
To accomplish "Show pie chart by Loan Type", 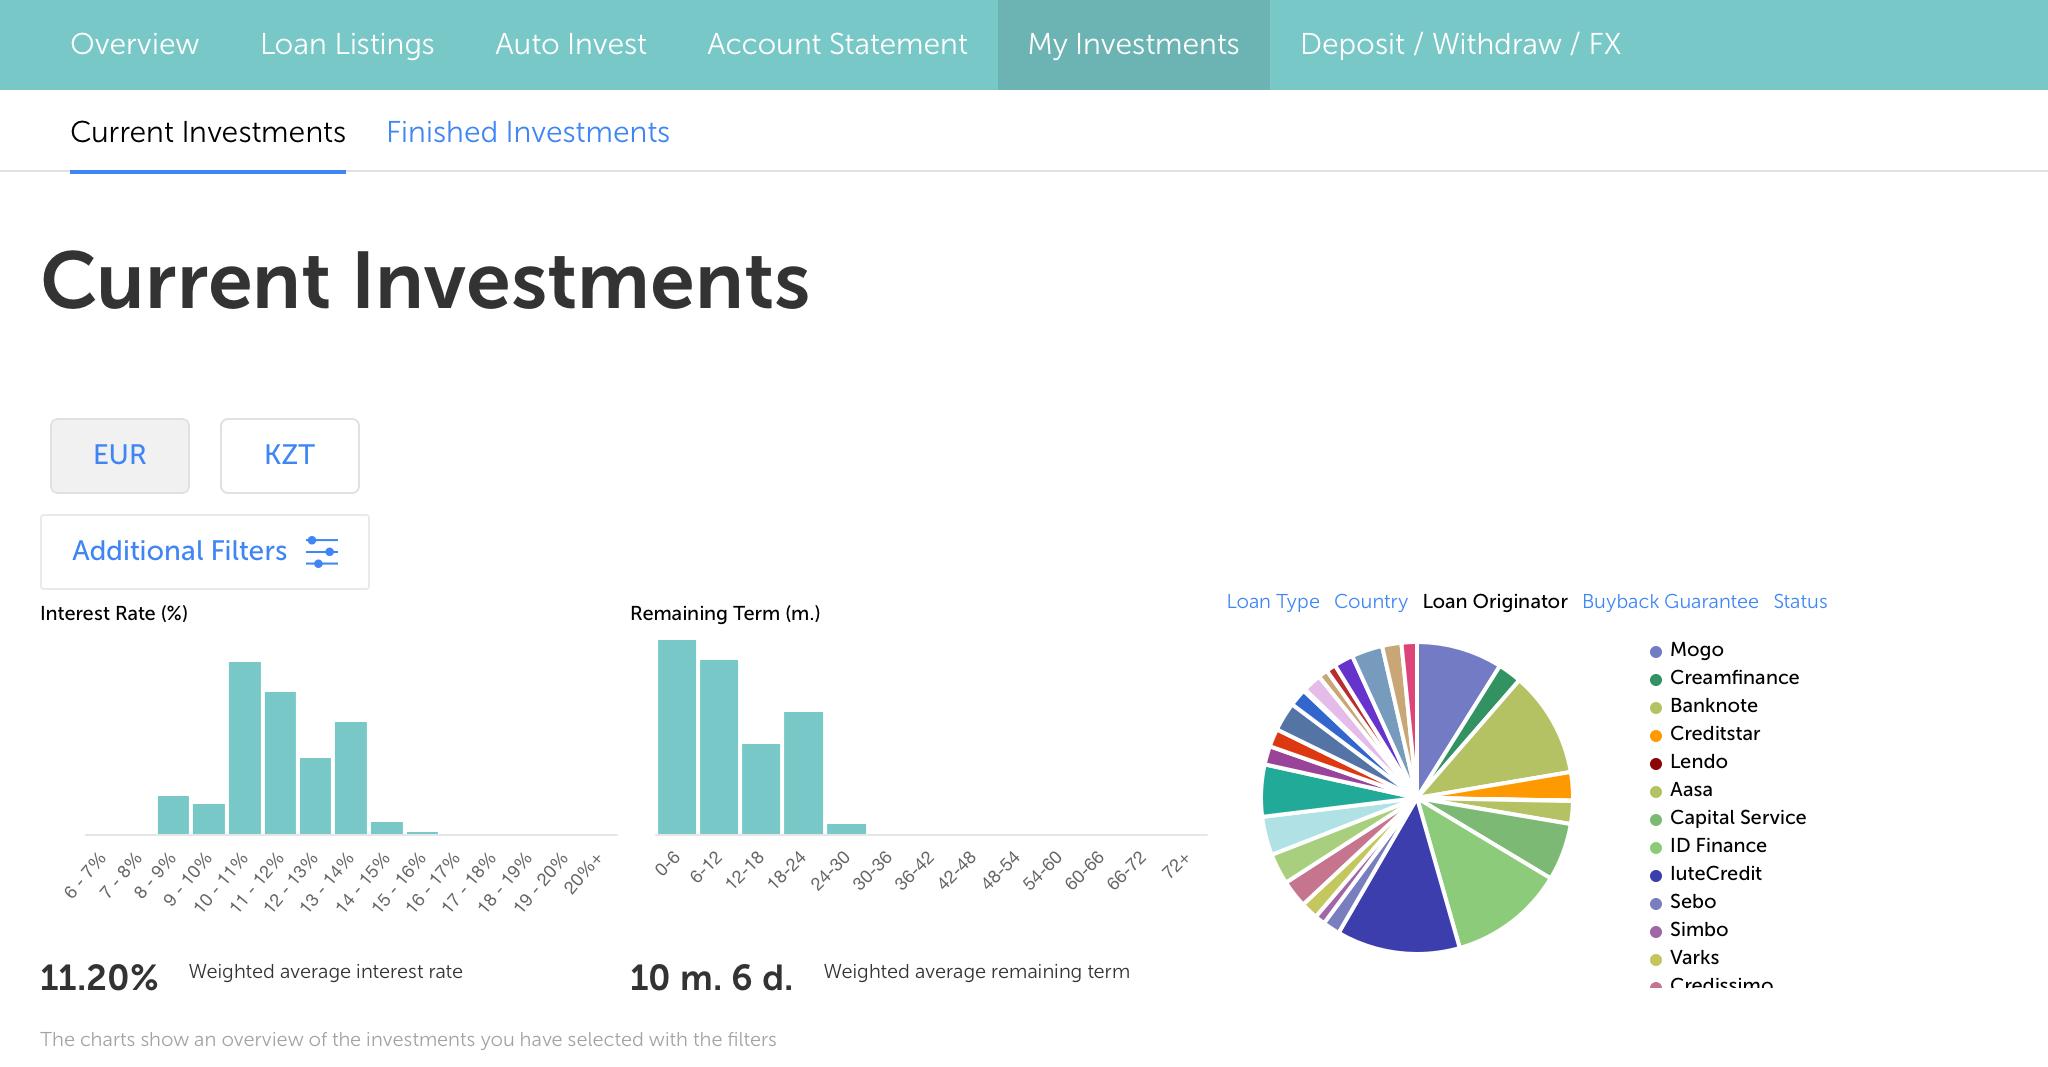I will click(x=1272, y=601).
